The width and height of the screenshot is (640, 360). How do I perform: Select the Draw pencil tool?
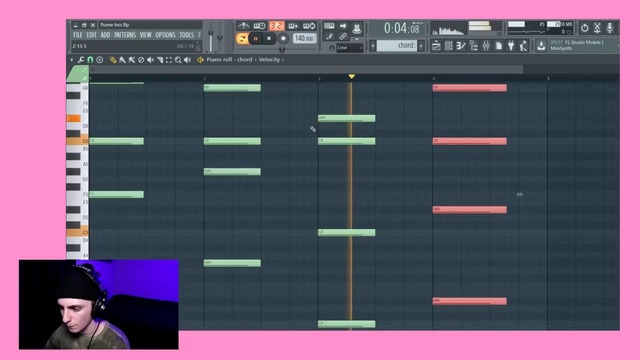[113, 60]
